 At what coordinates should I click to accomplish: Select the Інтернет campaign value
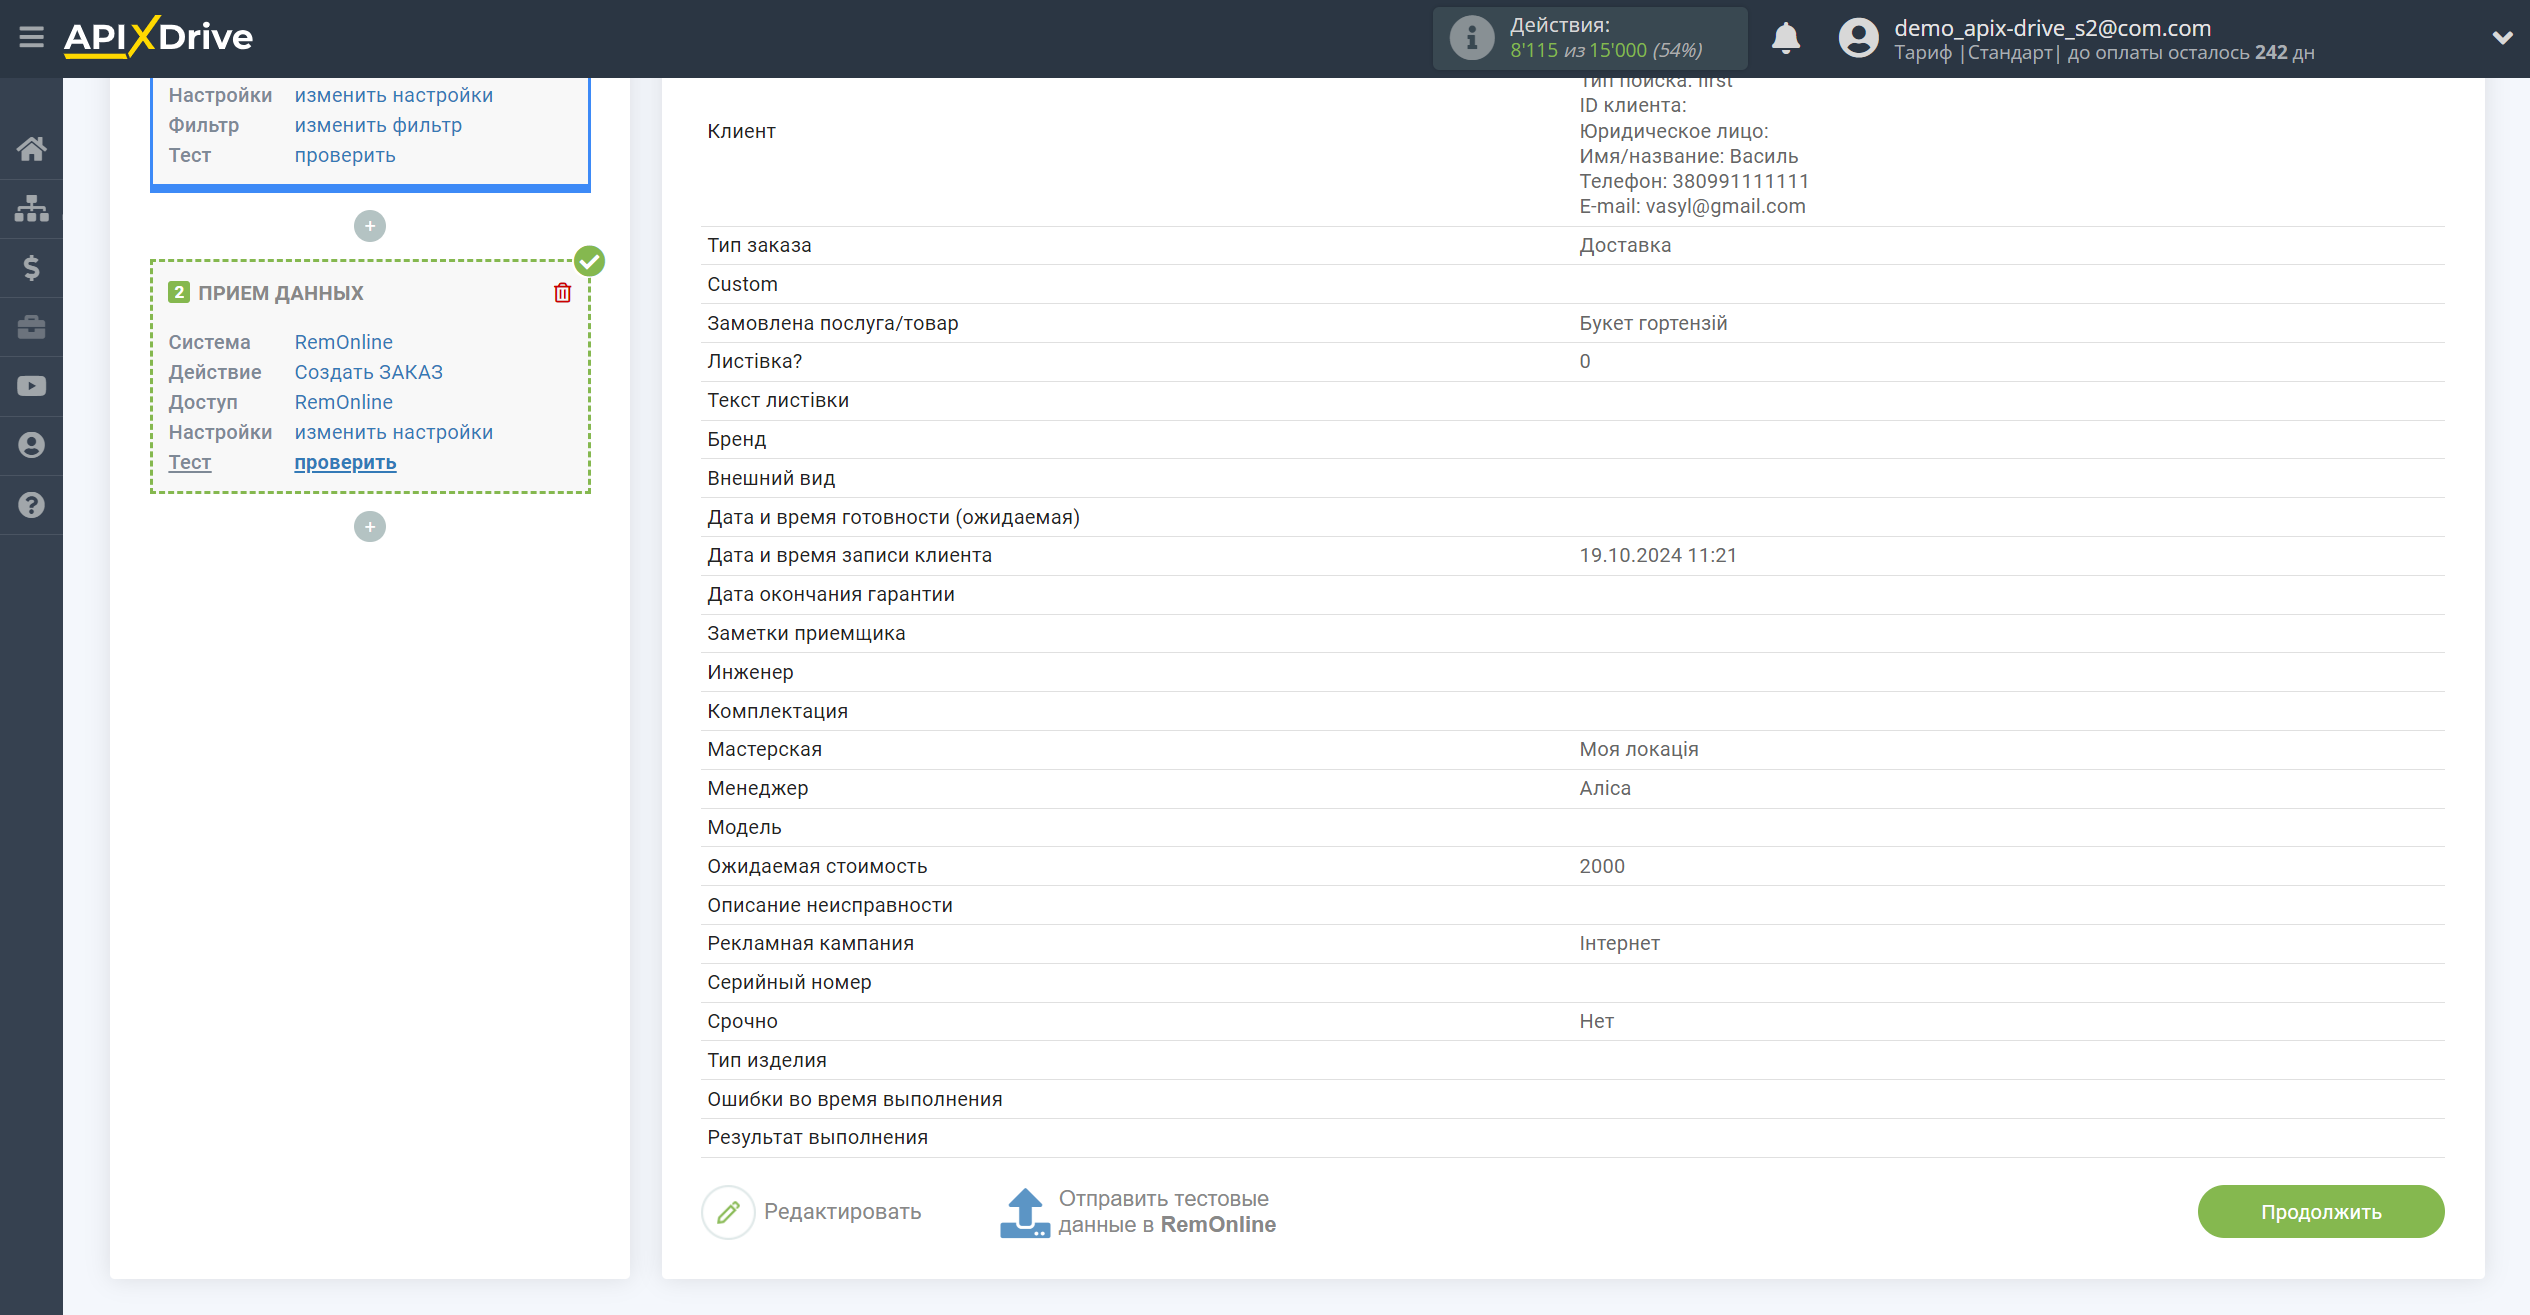pos(1619,943)
